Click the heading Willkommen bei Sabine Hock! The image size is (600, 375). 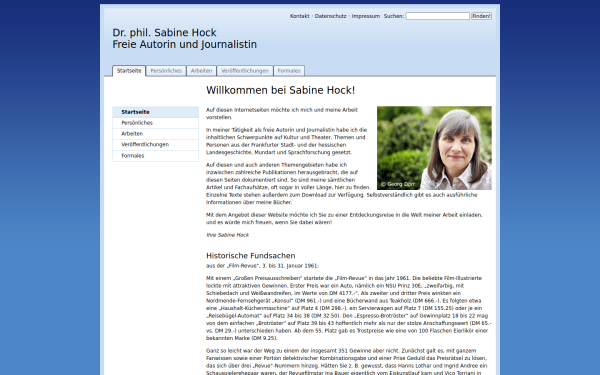pyautogui.click(x=280, y=90)
